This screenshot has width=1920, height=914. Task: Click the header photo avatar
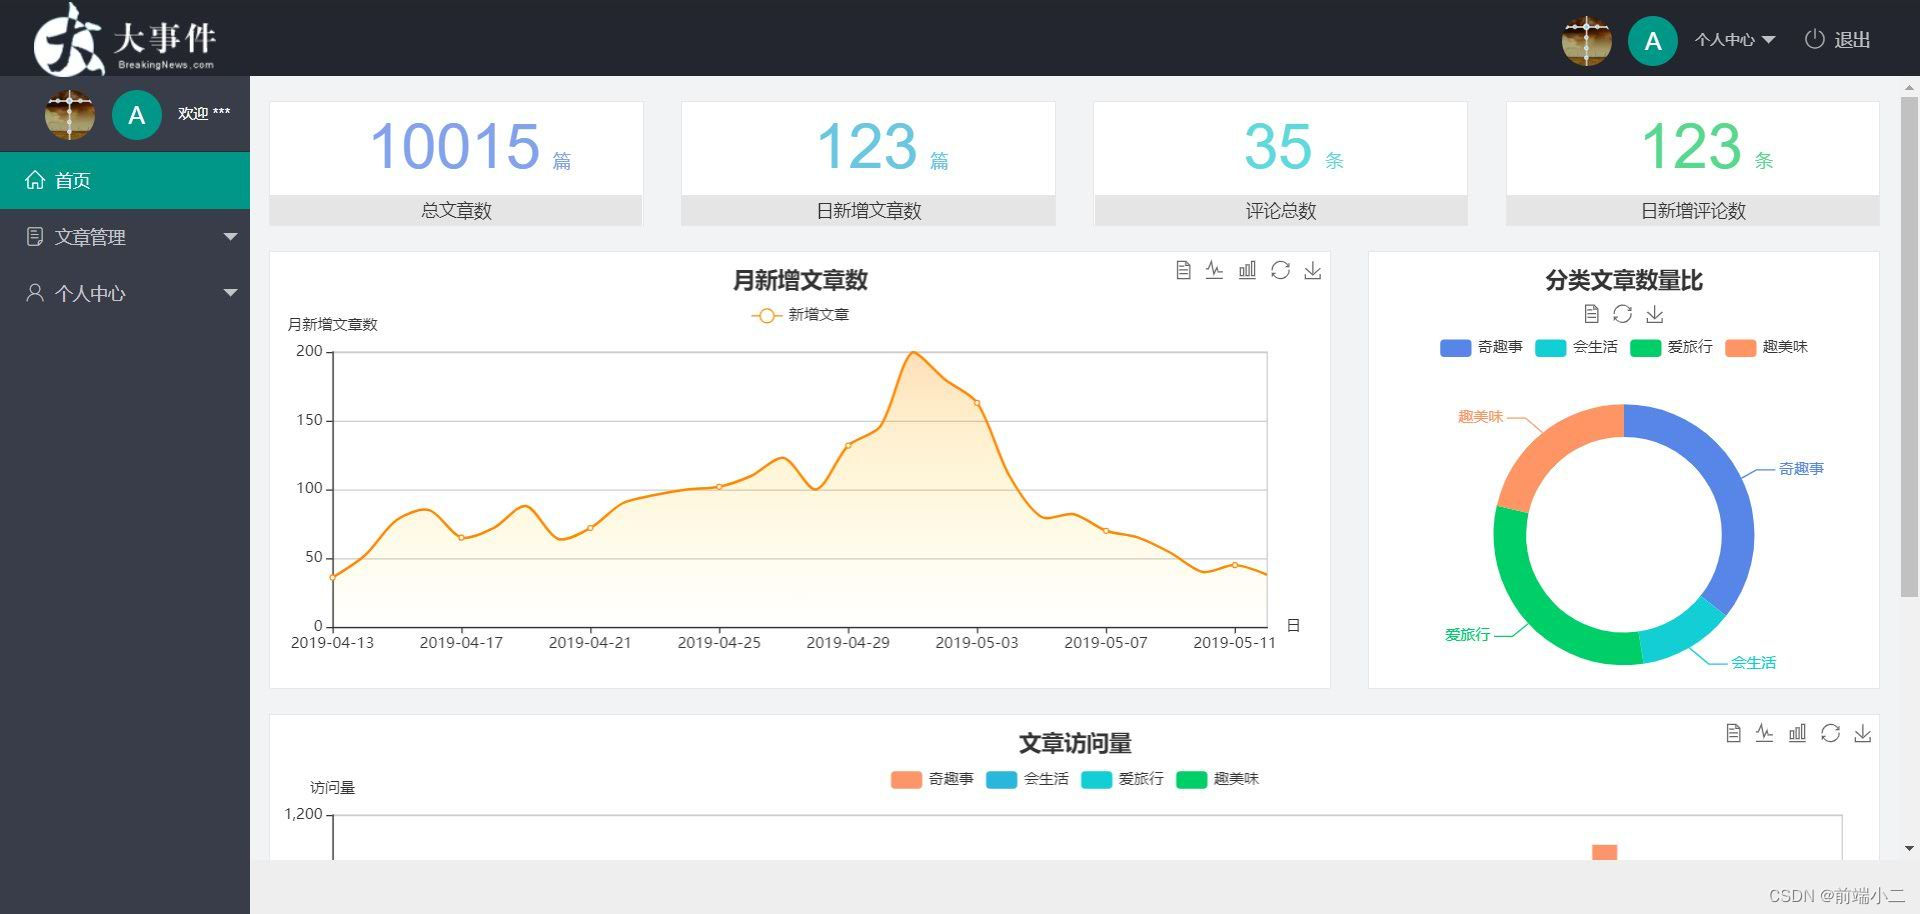click(1586, 40)
